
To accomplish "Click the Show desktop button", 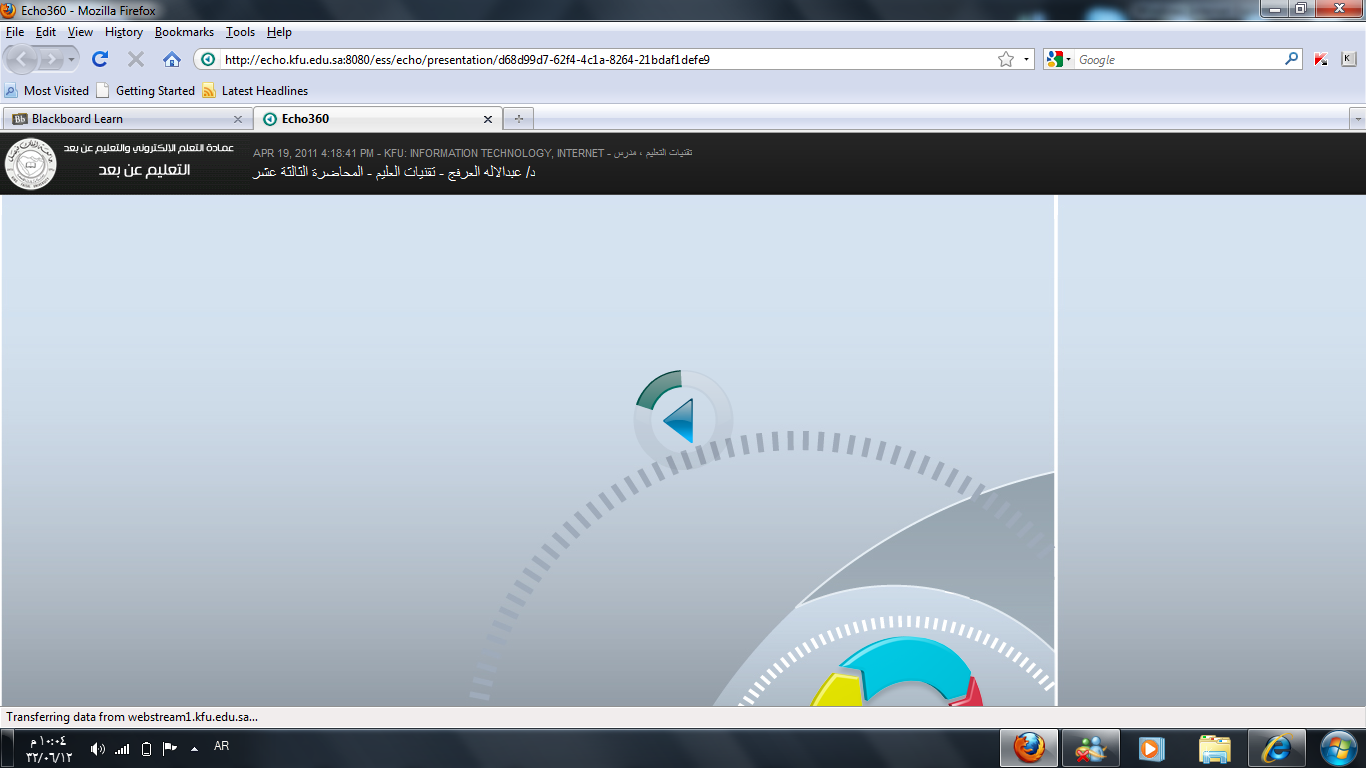I will (5, 748).
